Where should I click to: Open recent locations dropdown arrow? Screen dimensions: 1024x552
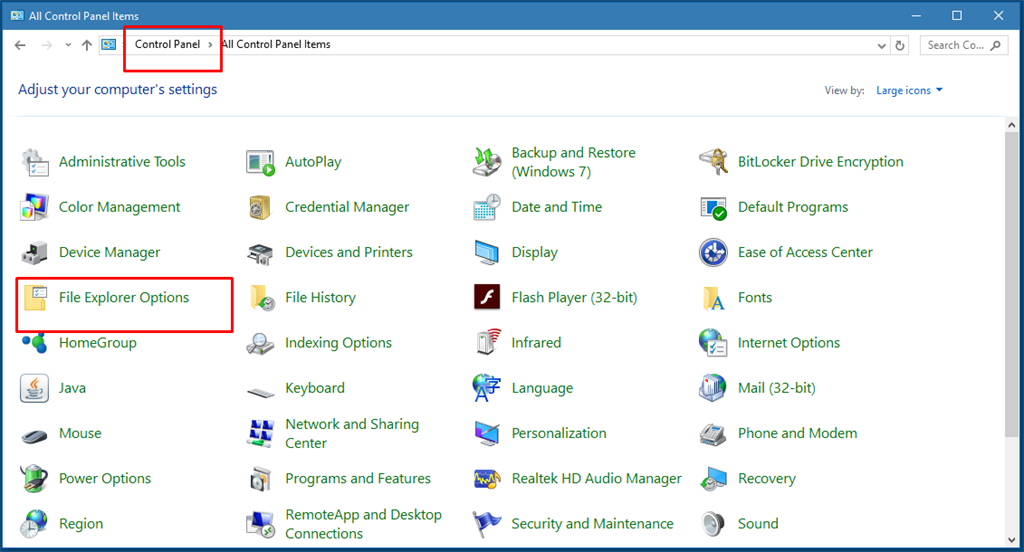click(x=68, y=45)
